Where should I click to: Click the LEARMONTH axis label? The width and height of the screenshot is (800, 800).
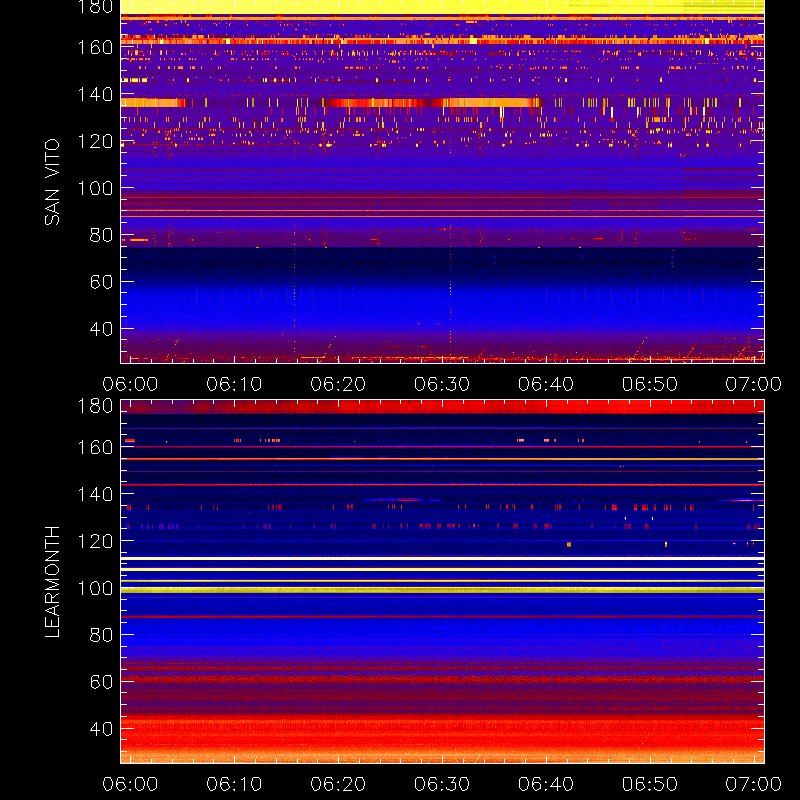pyautogui.click(x=52, y=582)
